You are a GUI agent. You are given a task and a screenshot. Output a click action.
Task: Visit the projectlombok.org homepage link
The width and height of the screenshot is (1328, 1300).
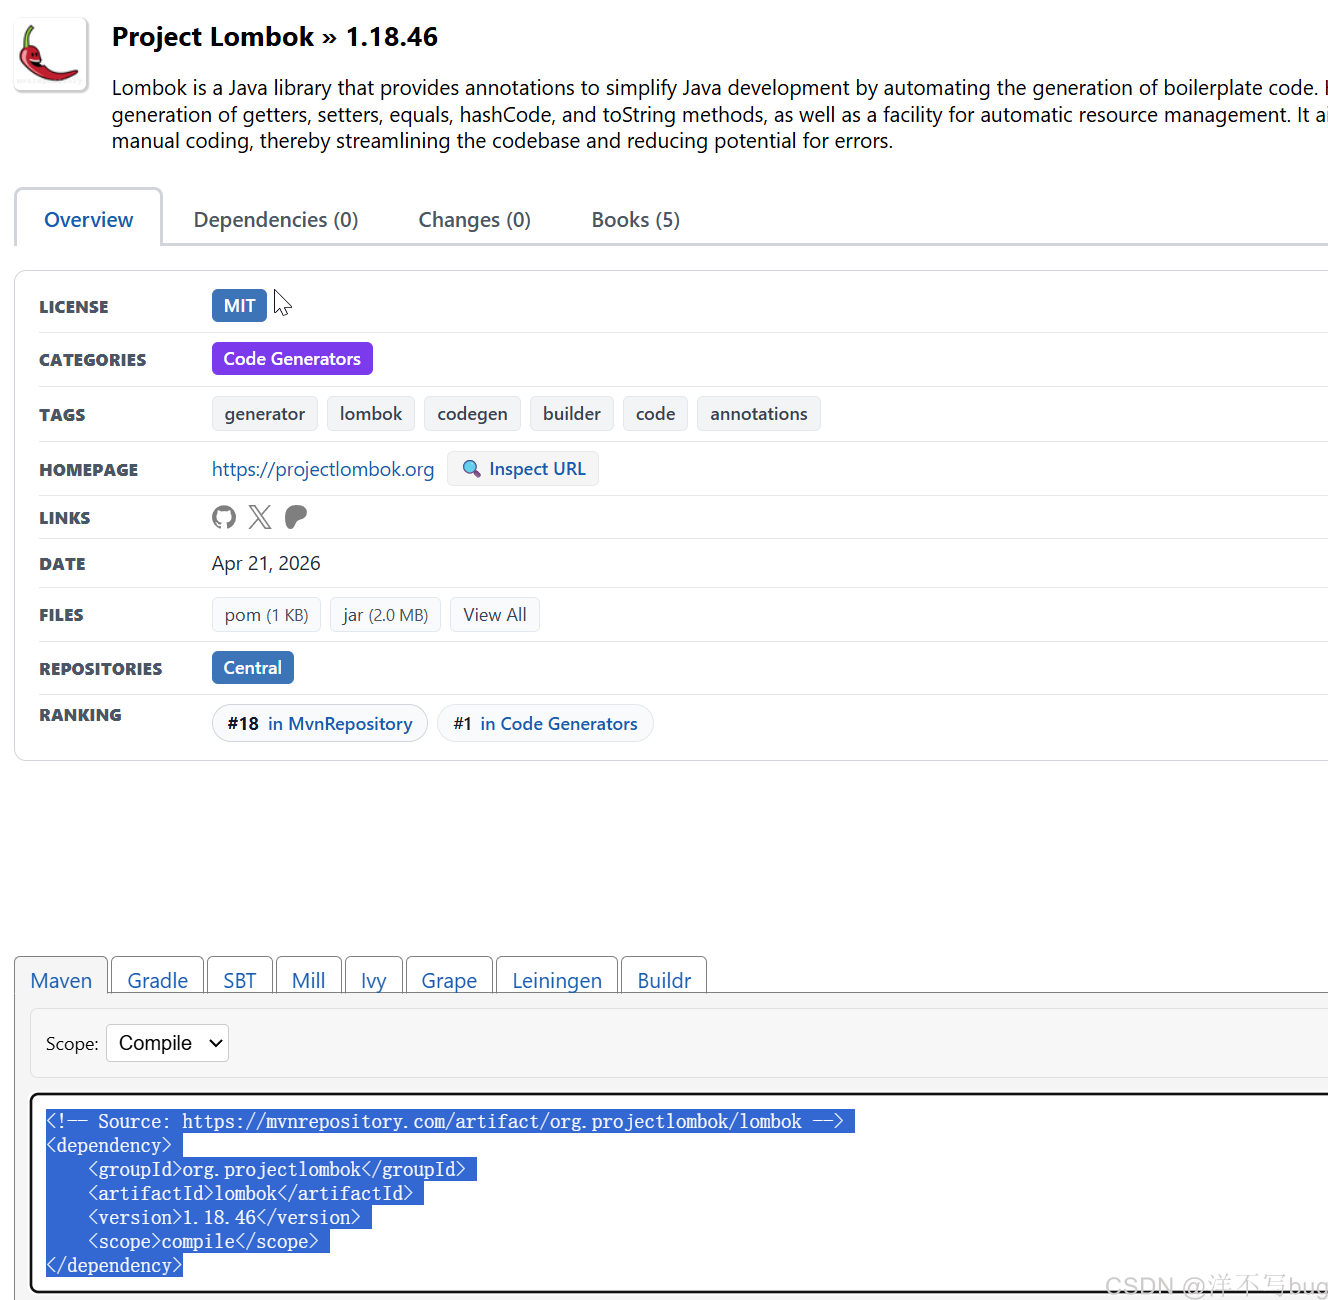[x=323, y=469]
